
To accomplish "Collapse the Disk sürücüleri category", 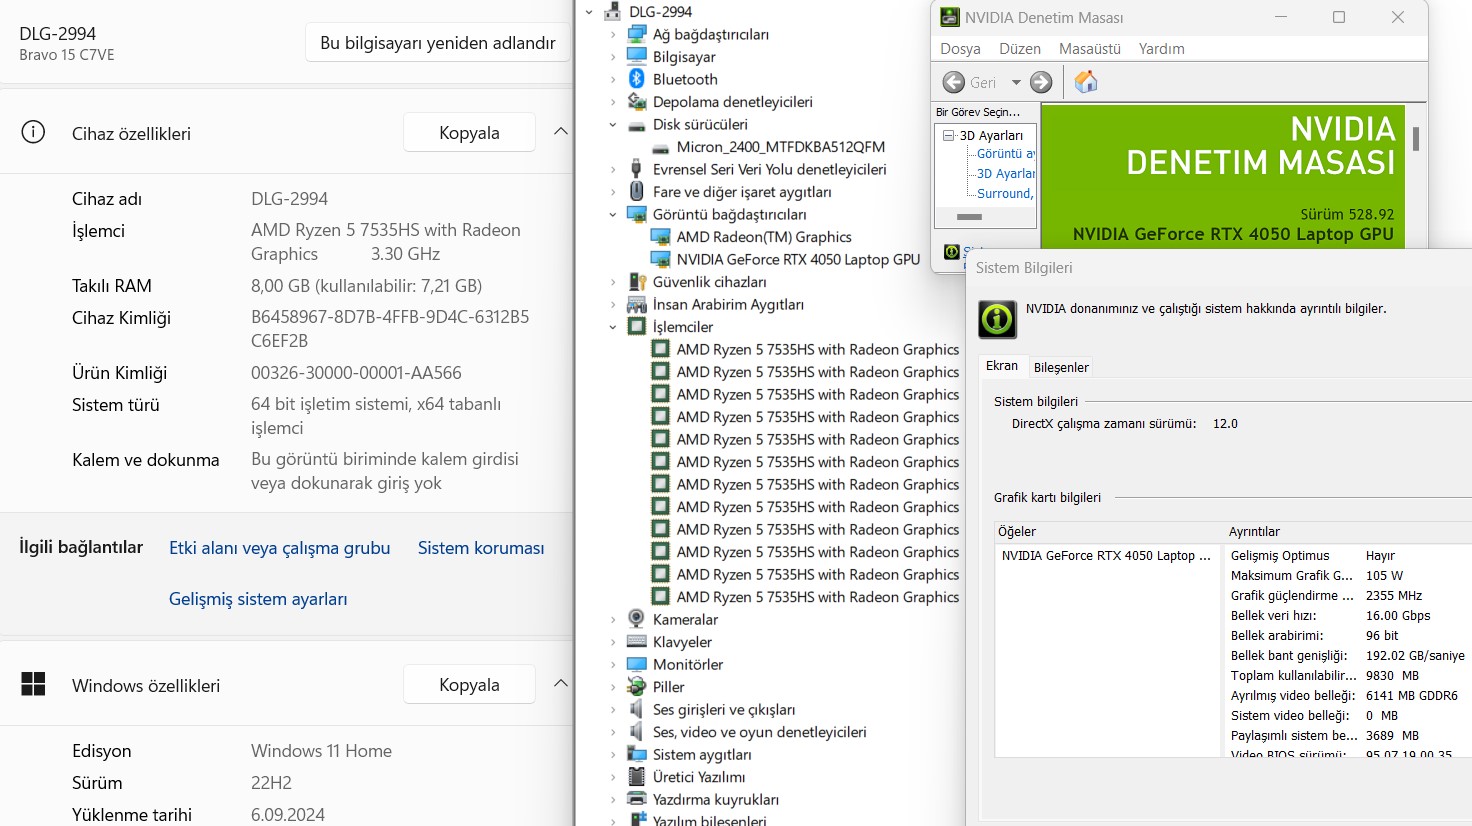I will [613, 125].
